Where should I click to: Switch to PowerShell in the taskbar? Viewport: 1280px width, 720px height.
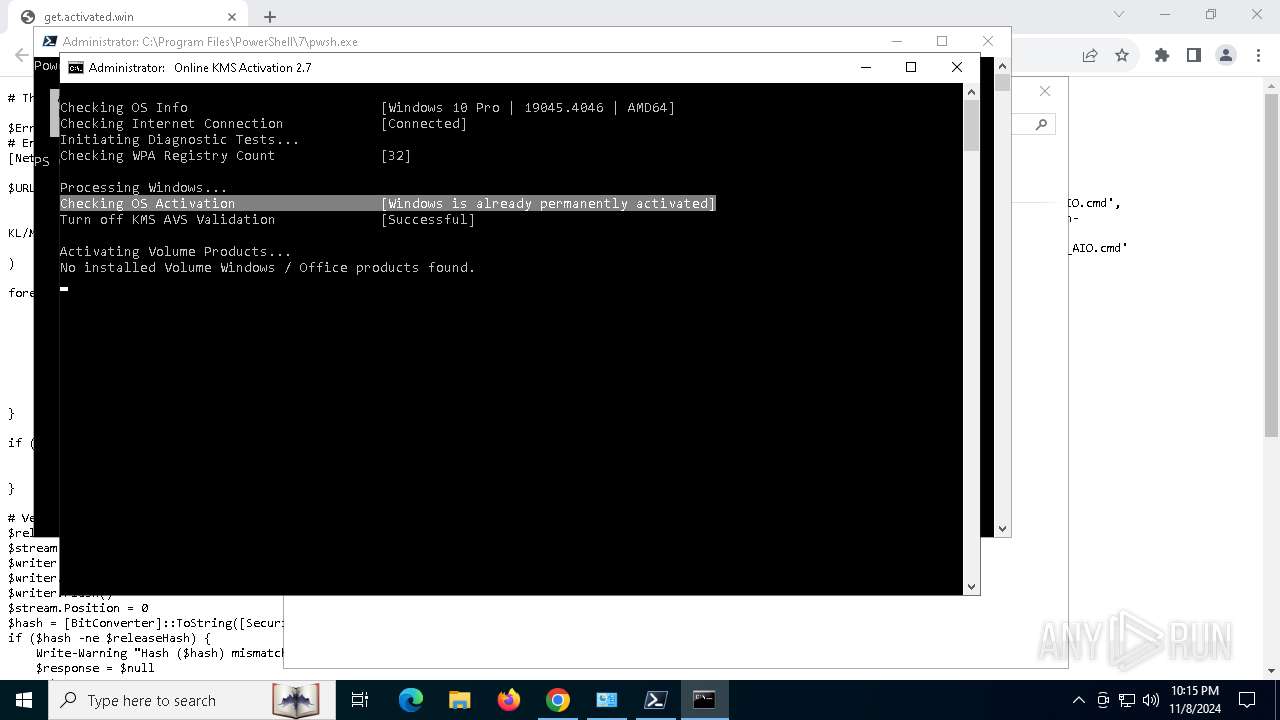click(x=656, y=700)
